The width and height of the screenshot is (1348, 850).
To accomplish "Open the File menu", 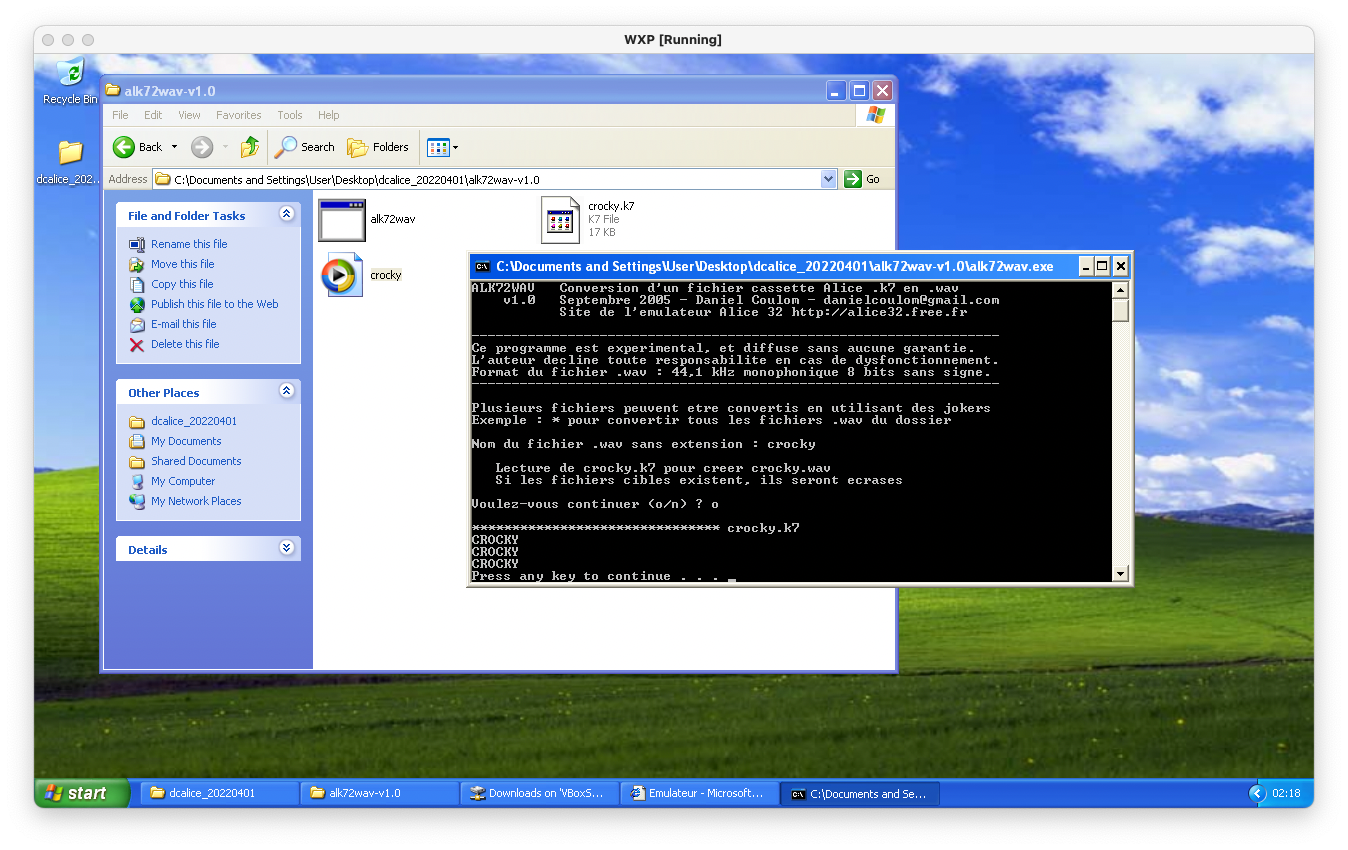I will pyautogui.click(x=120, y=115).
